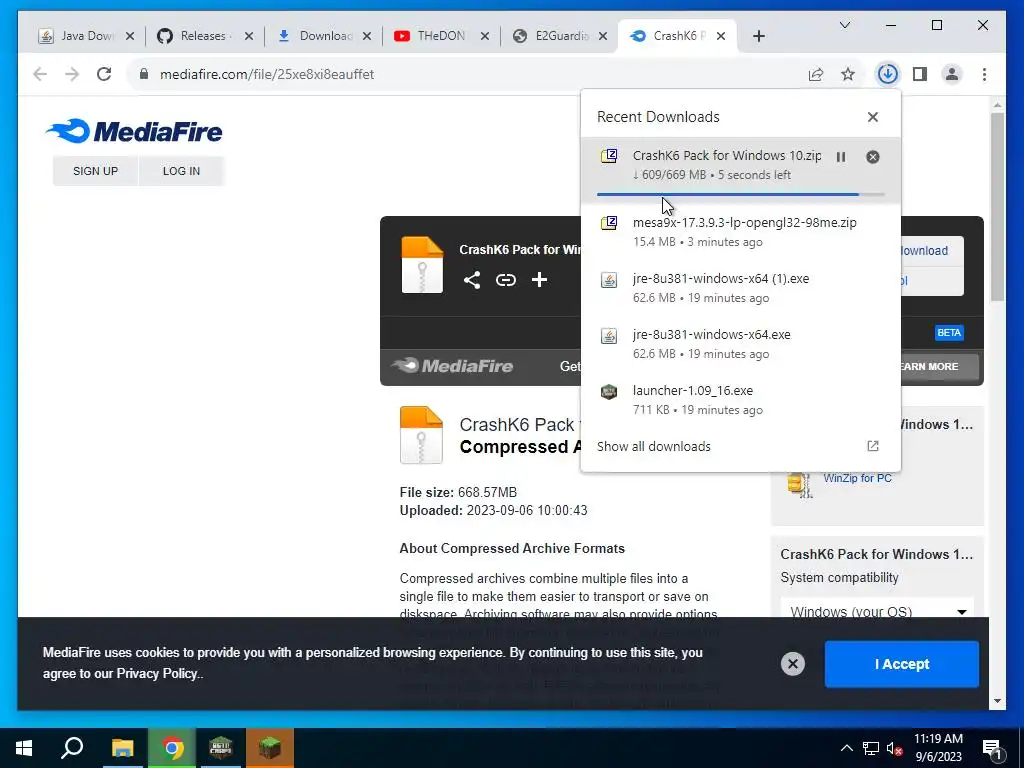The image size is (1024, 768).
Task: Click the CrashK6 Pack zip file icon in downloads
Action: point(609,156)
